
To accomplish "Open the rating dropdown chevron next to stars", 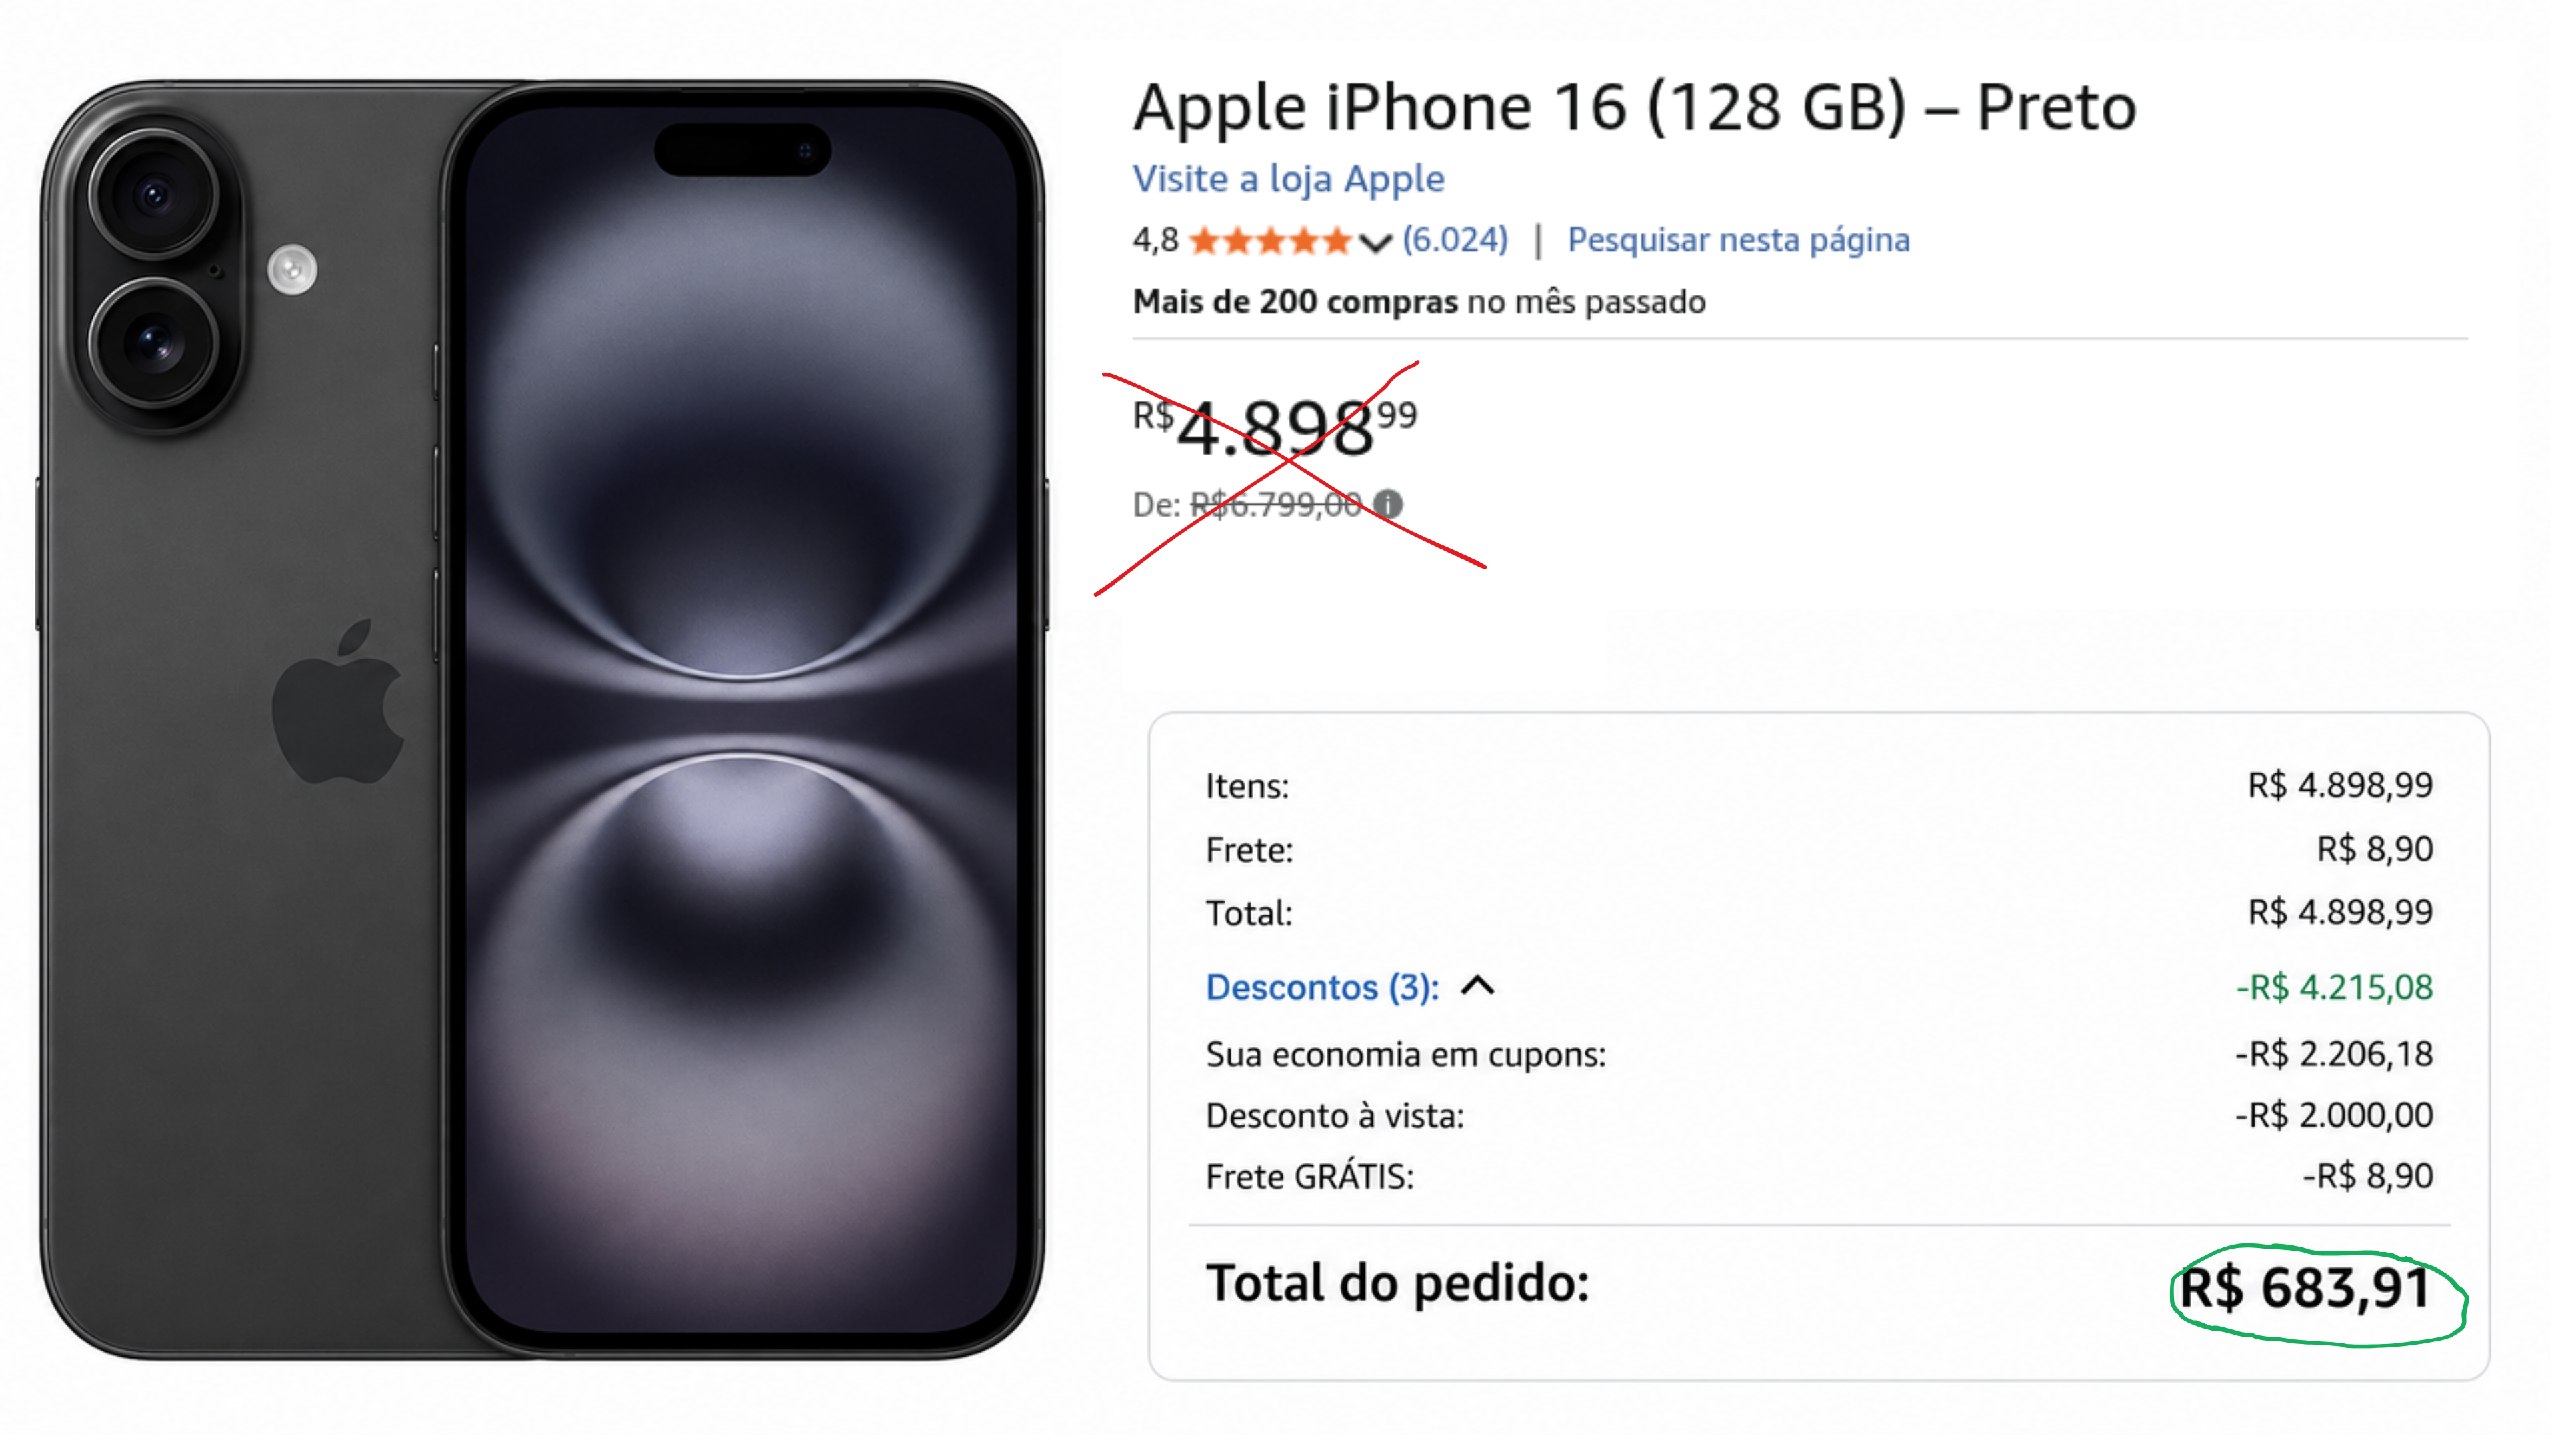I will coord(1376,243).
